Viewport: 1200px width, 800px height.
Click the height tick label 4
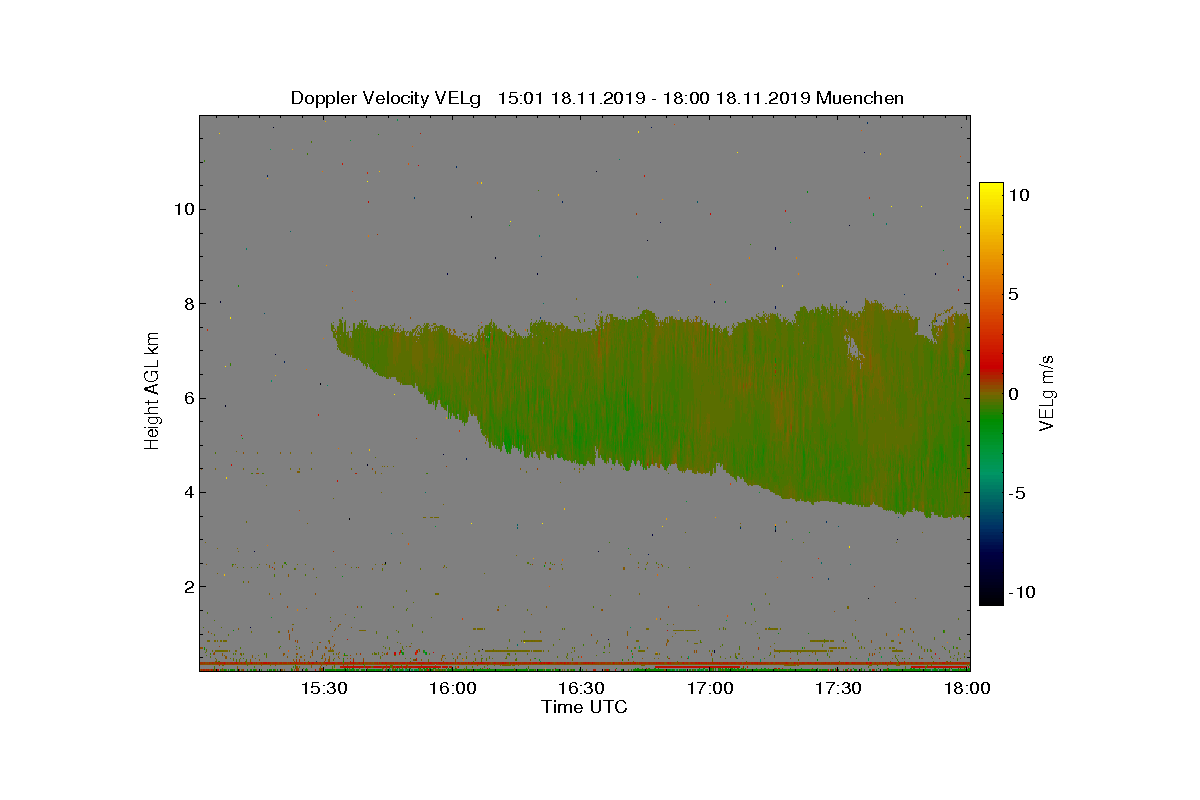(x=188, y=492)
